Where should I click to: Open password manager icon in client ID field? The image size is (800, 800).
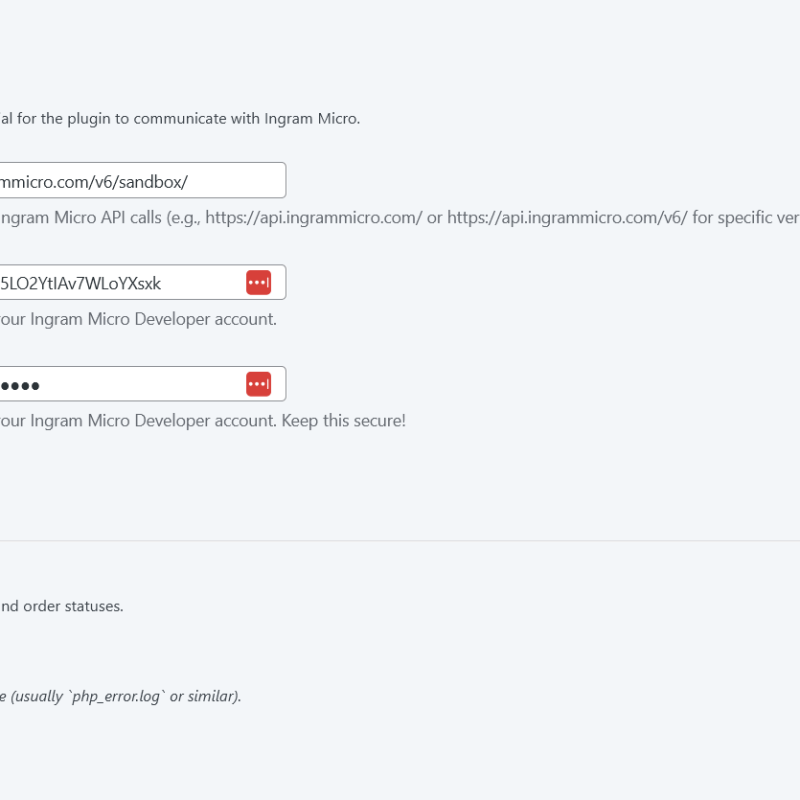coord(259,283)
